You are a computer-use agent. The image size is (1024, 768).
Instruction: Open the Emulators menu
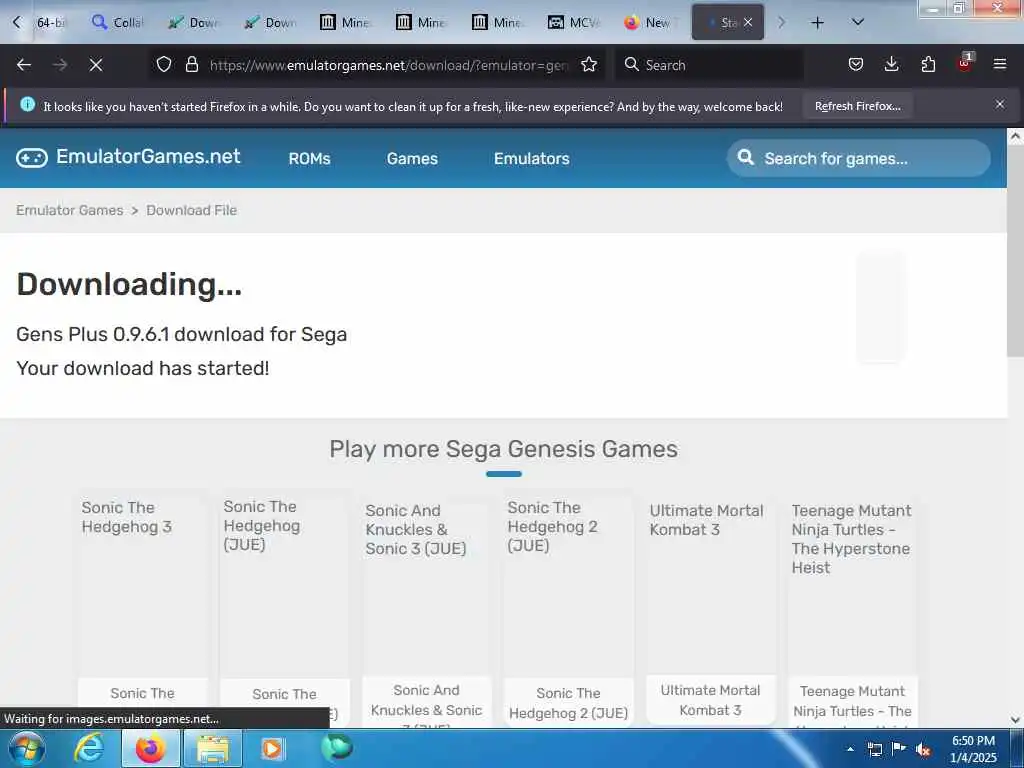pyautogui.click(x=532, y=159)
